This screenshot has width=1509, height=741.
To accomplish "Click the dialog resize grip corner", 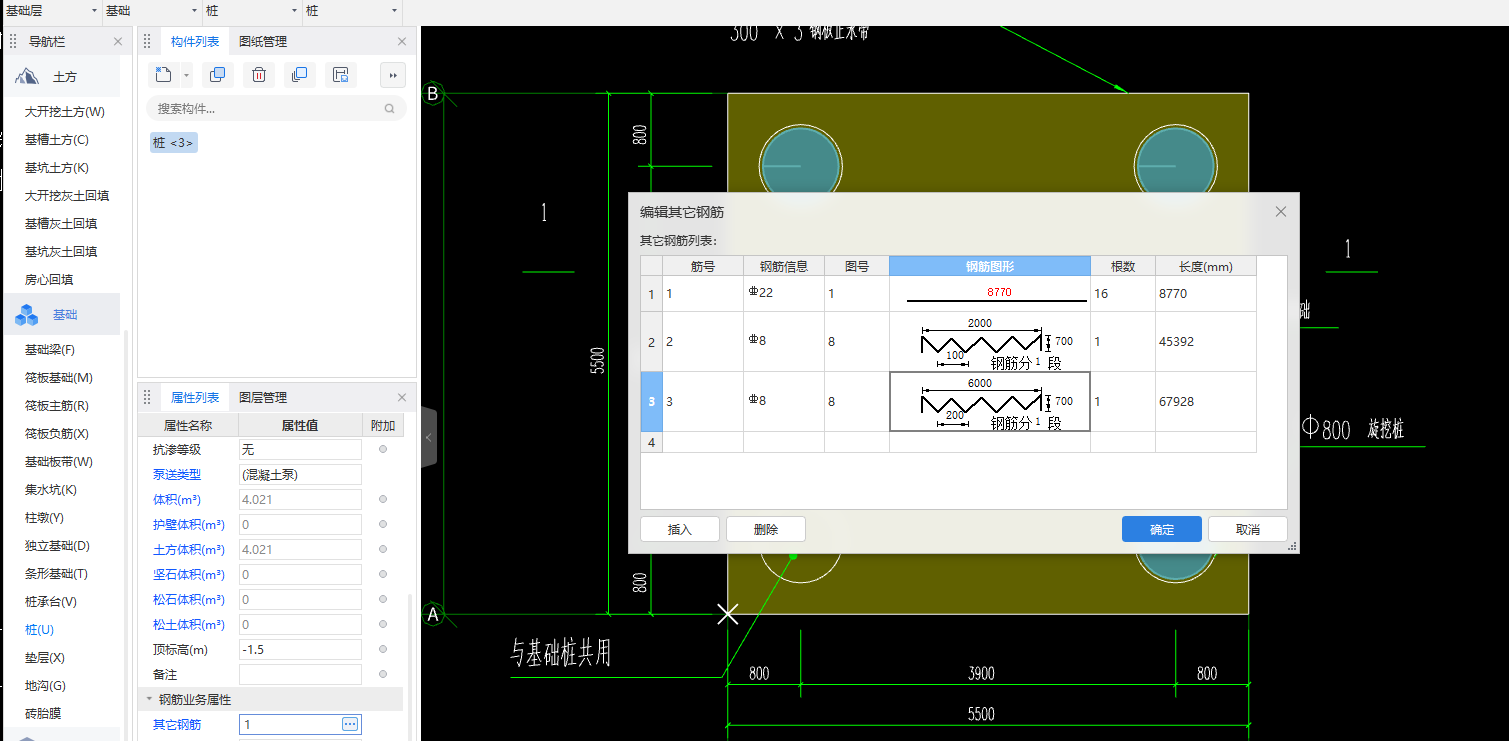I will tap(1292, 546).
